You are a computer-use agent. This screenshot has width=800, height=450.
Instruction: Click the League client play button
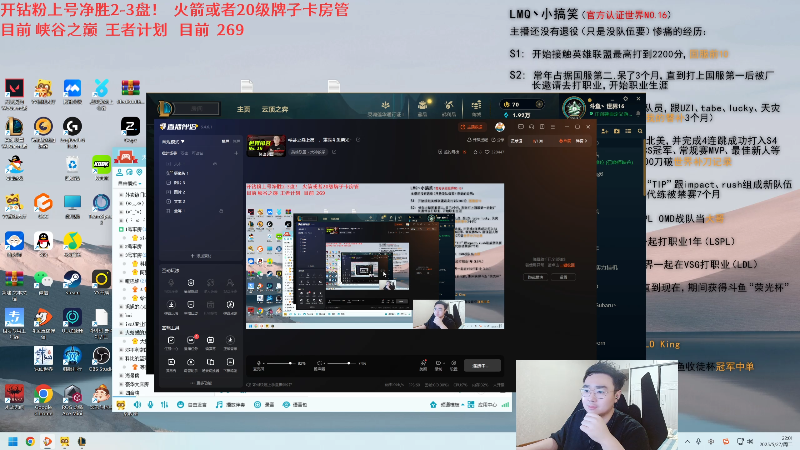tap(196, 108)
